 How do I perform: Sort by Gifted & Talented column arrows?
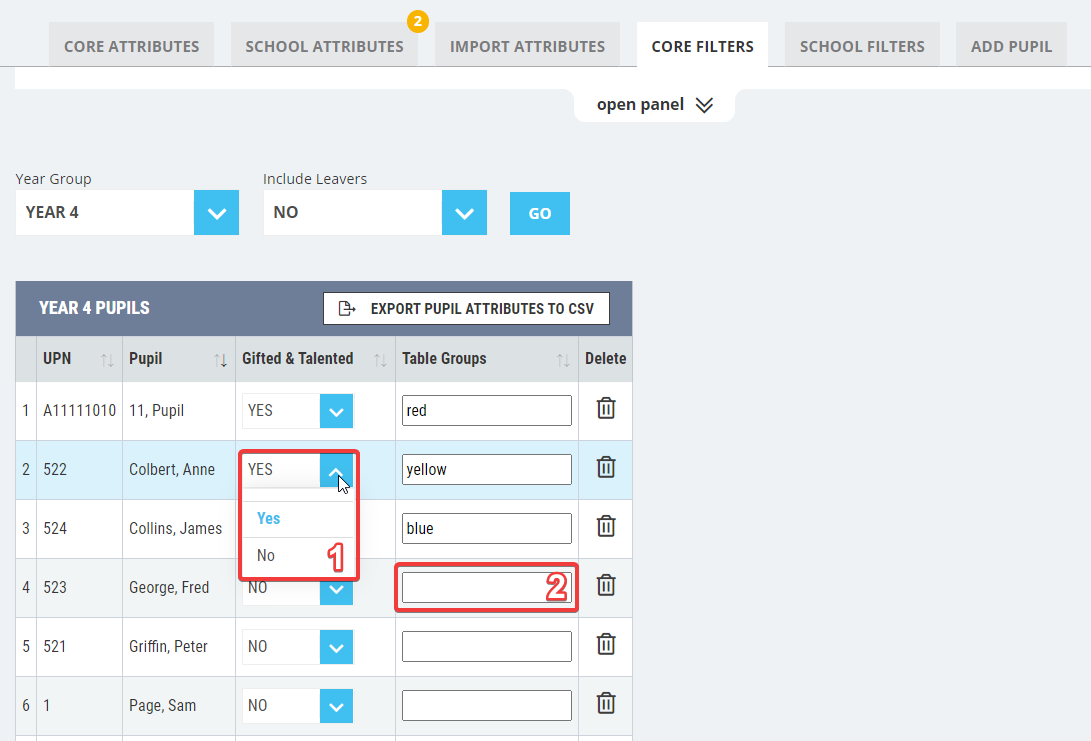point(380,360)
